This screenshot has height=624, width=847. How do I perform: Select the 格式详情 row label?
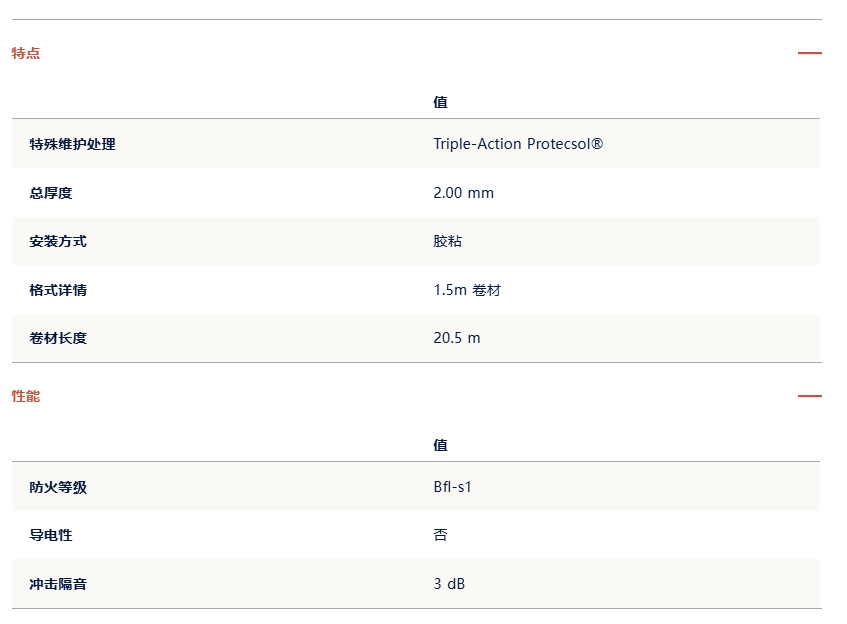pos(58,290)
